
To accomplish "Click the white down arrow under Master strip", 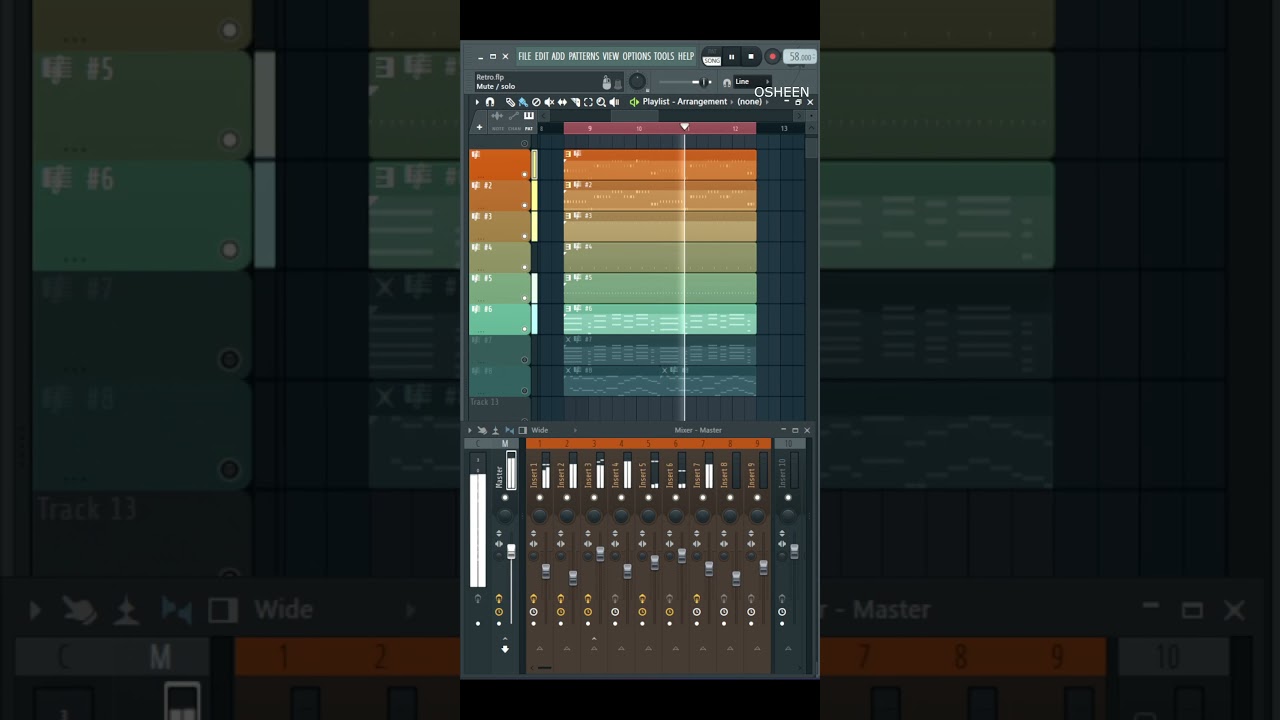I will 505,649.
